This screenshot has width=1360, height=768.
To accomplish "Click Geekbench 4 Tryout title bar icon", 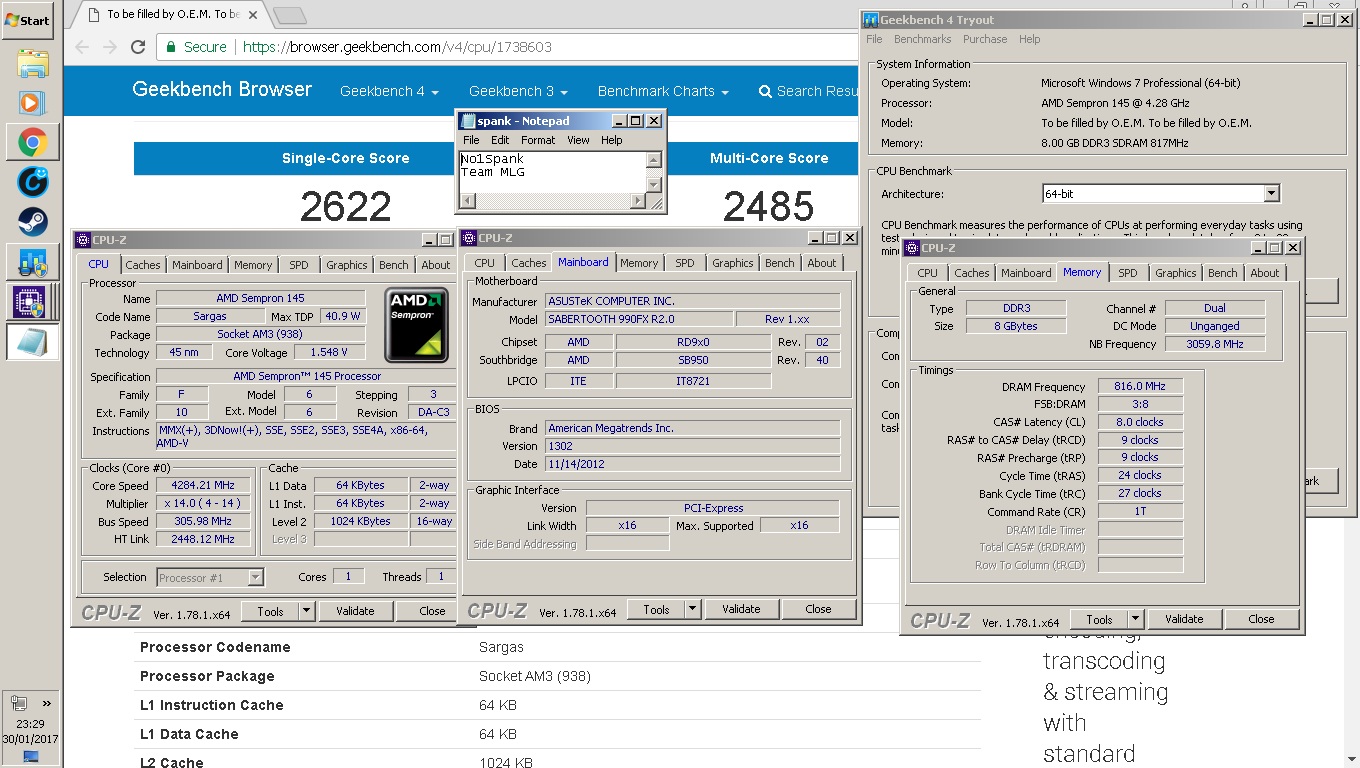I will tap(871, 20).
